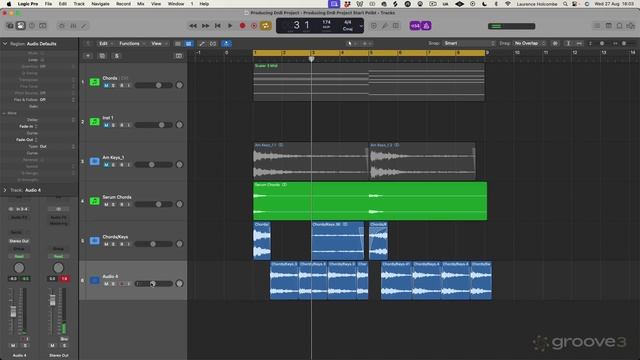The image size is (640, 360).
Task: Toggle the purple Count-in button
Action: click(415, 26)
